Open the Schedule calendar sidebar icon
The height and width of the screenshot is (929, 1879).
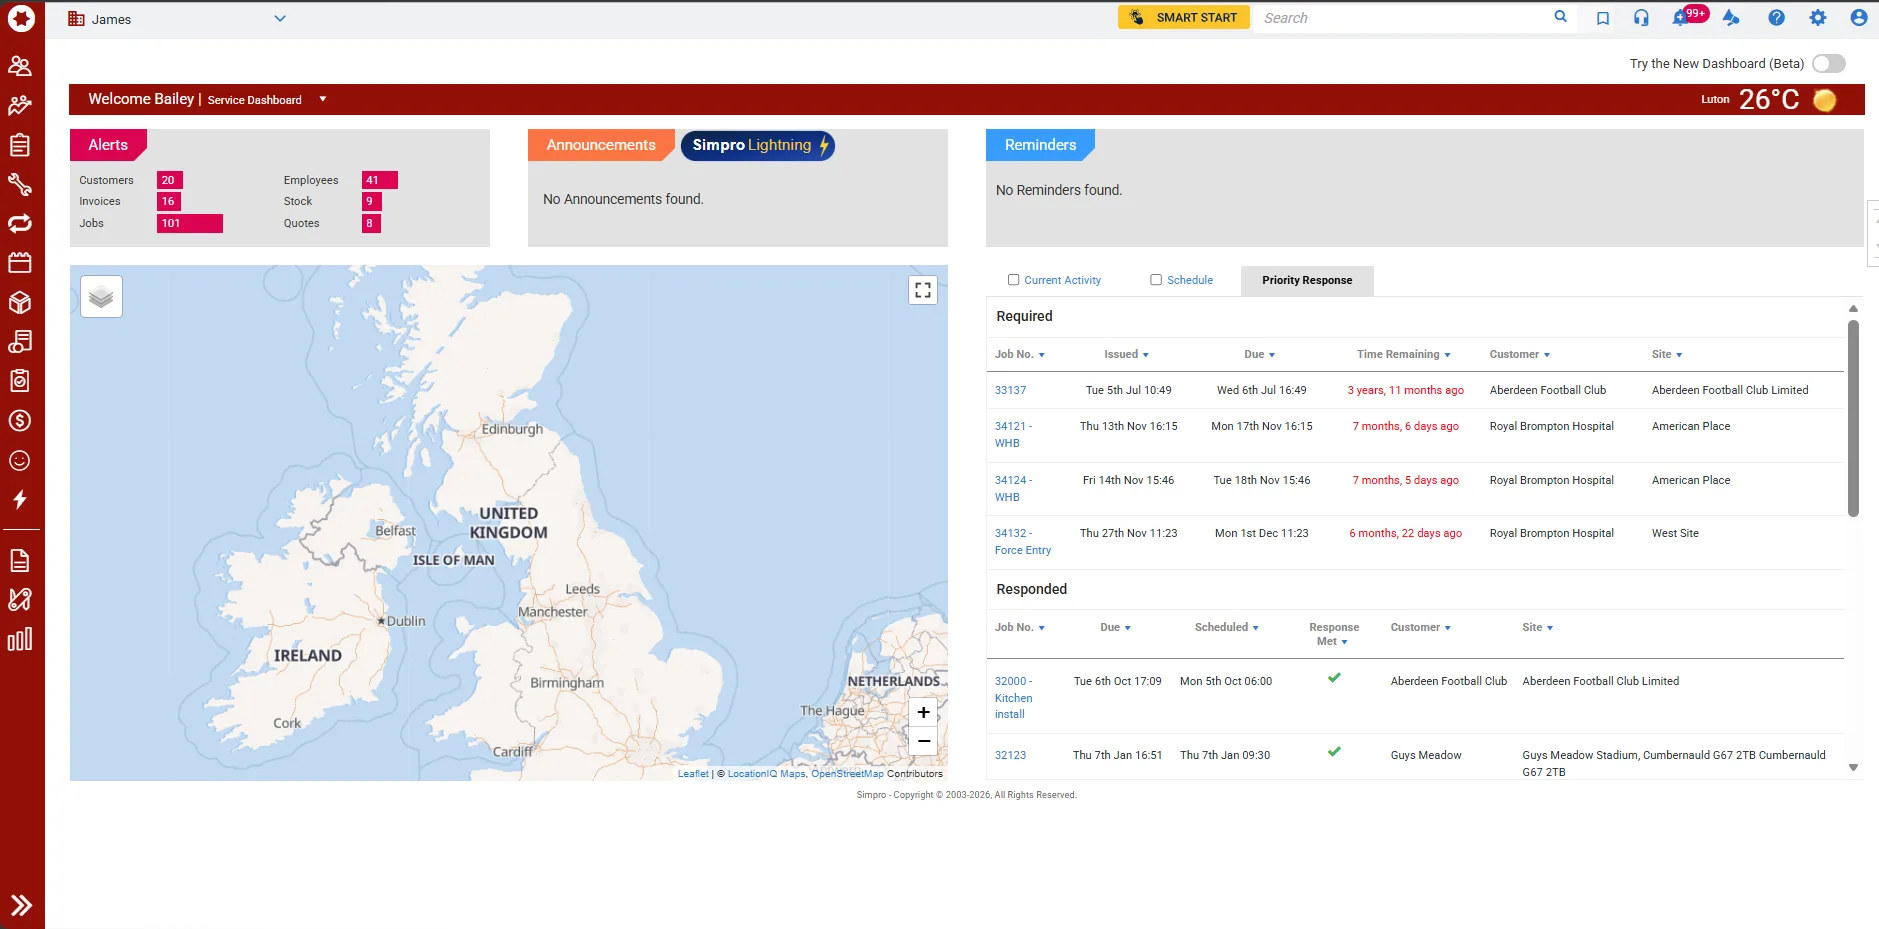click(20, 263)
